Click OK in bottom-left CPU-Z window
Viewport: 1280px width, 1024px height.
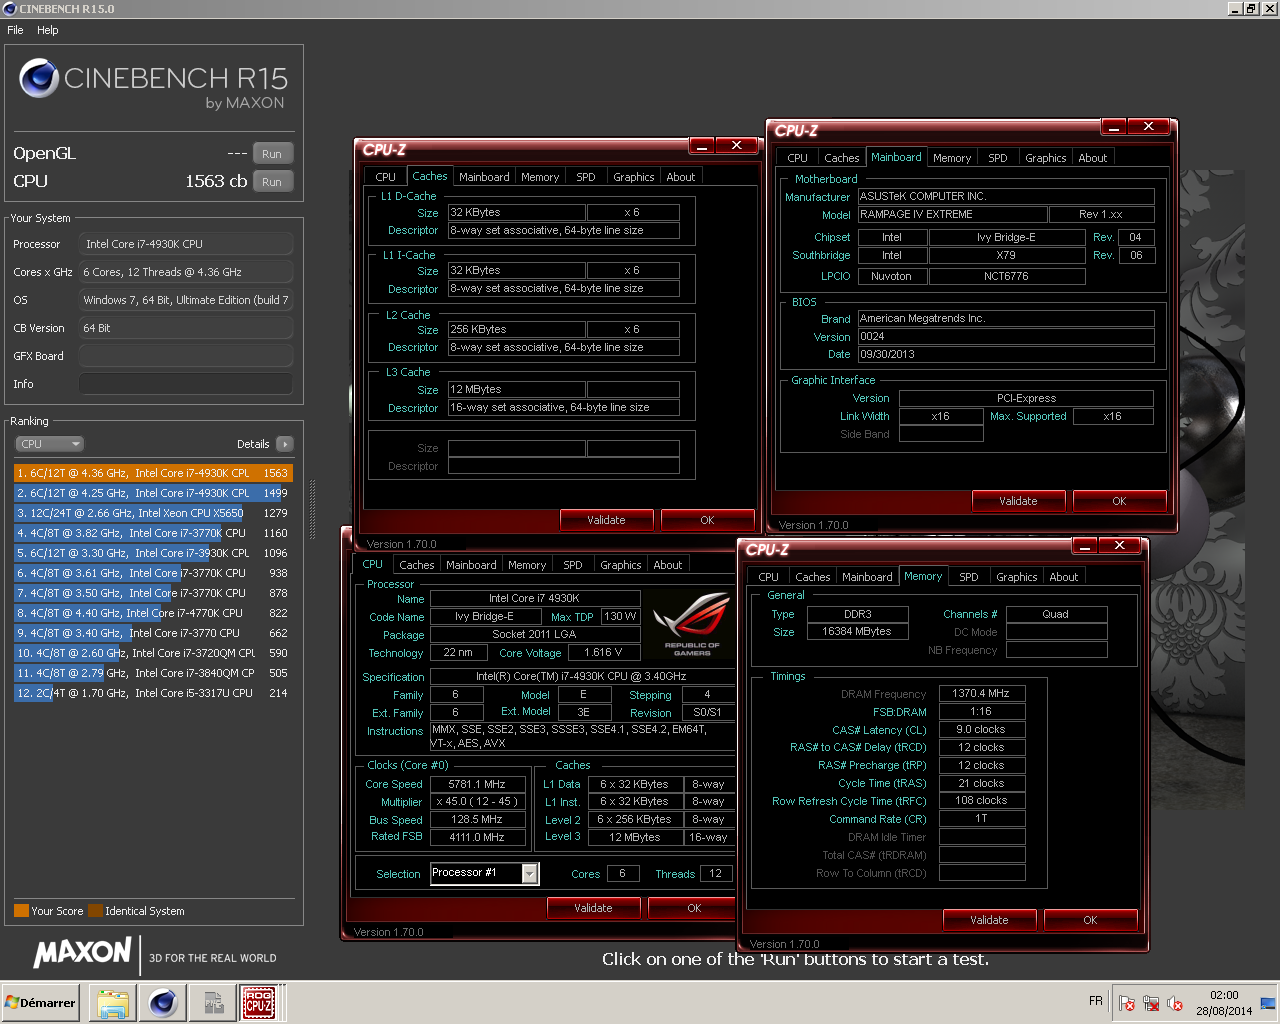(x=694, y=908)
